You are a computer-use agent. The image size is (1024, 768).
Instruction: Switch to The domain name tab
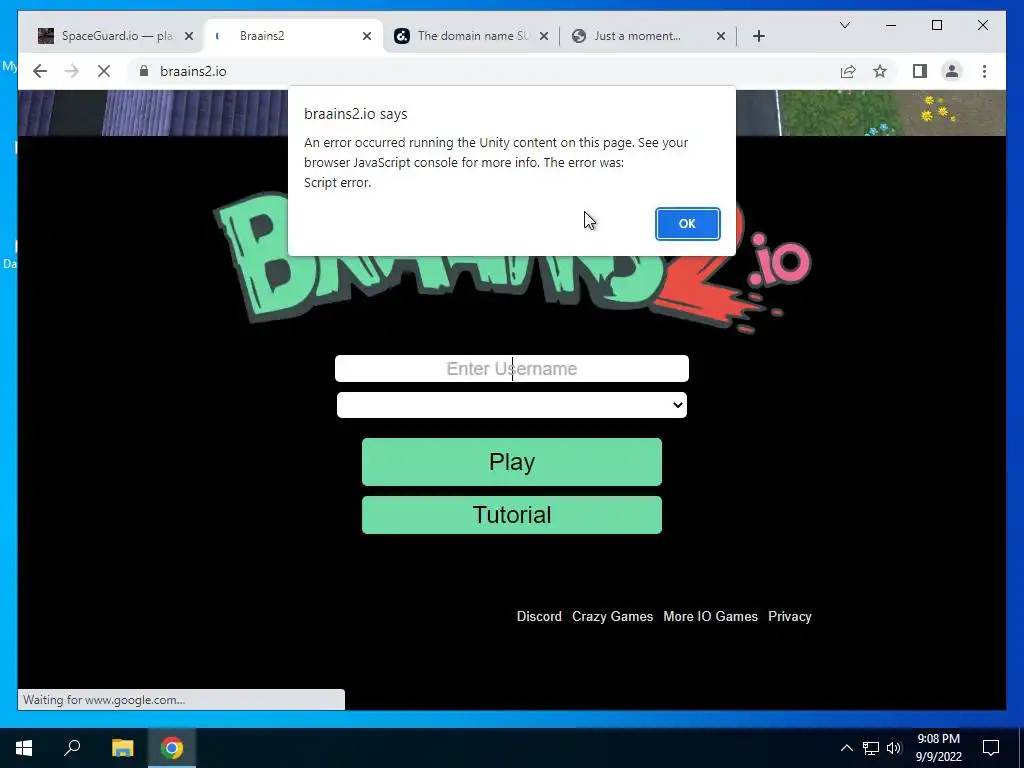pos(470,36)
